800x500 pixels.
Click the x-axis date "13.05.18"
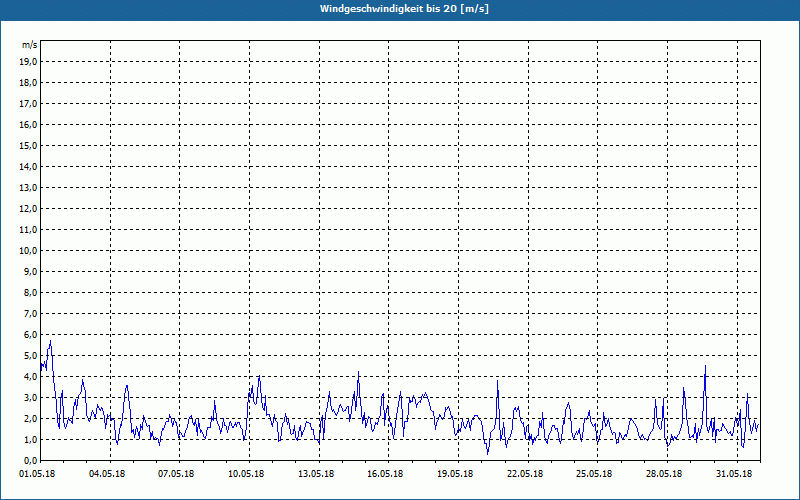point(316,474)
